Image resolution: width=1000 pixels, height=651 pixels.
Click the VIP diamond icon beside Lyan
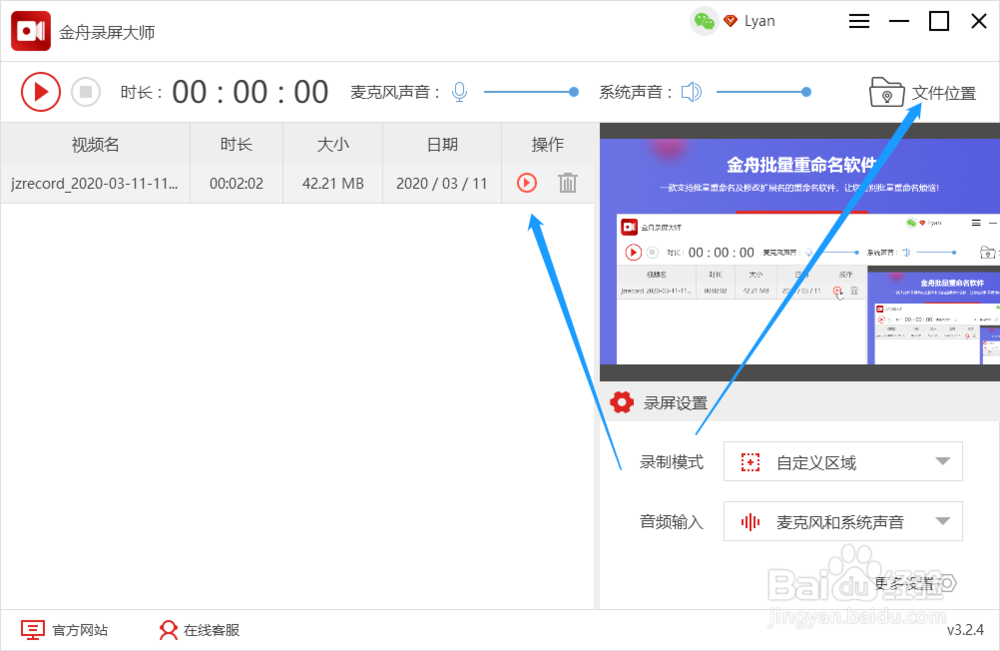[731, 21]
